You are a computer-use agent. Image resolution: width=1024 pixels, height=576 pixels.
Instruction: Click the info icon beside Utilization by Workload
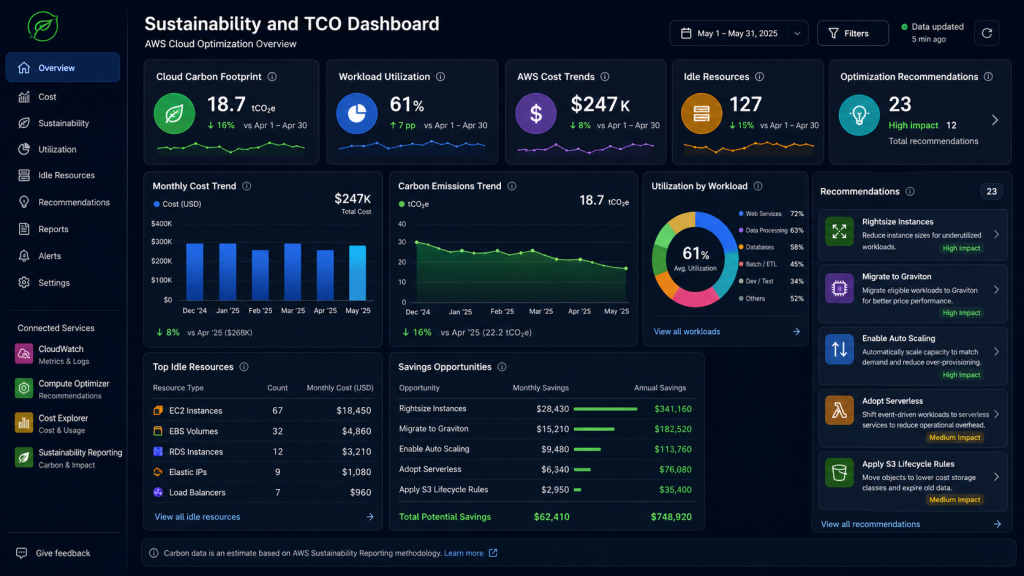coord(758,186)
